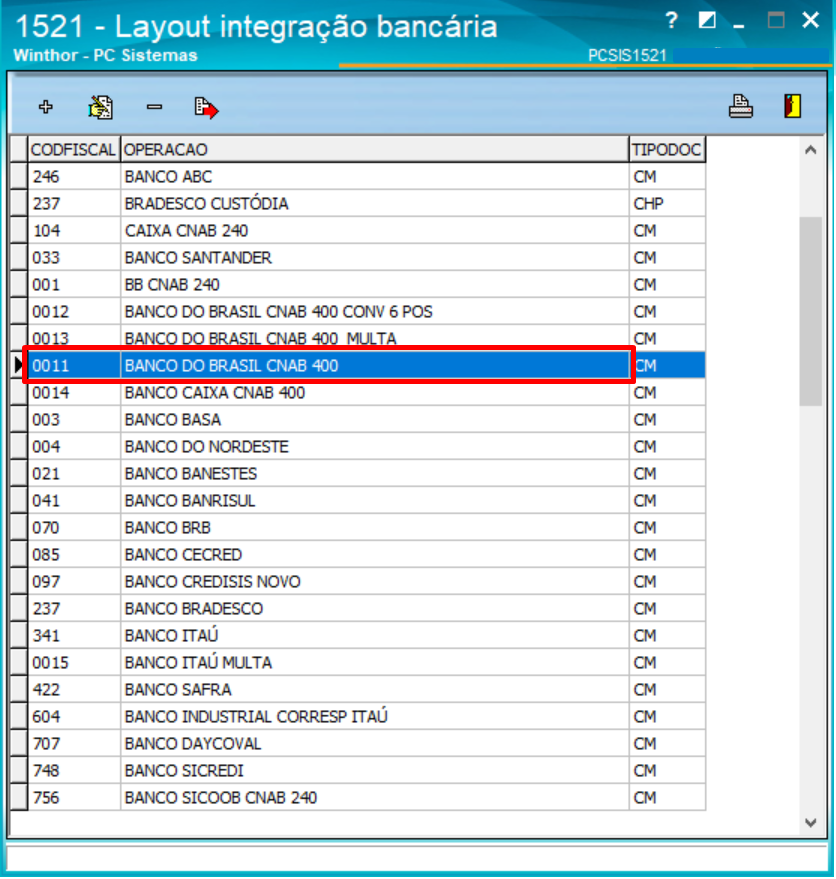Click the row selector beside BANCO SICREDI
836x879 pixels.
19,770
